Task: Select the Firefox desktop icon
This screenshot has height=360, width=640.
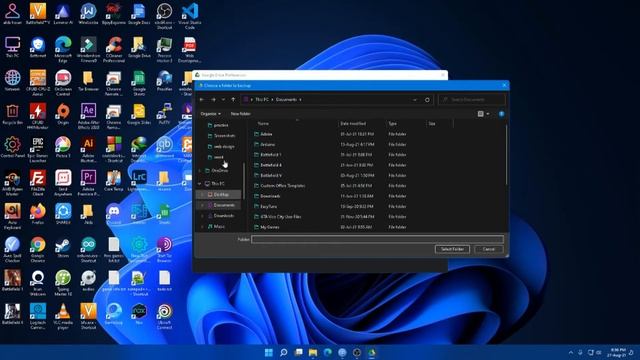Action: [x=38, y=214]
